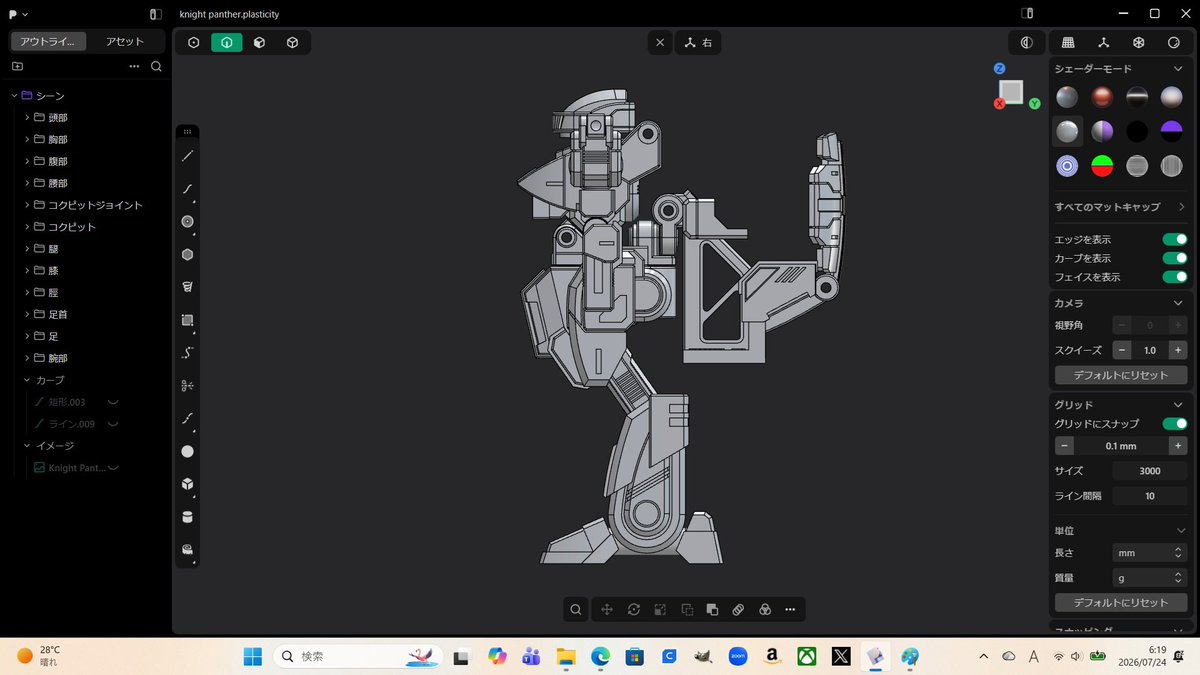Select the rotate tool in bottom bar
The height and width of the screenshot is (675, 1200).
(634, 609)
